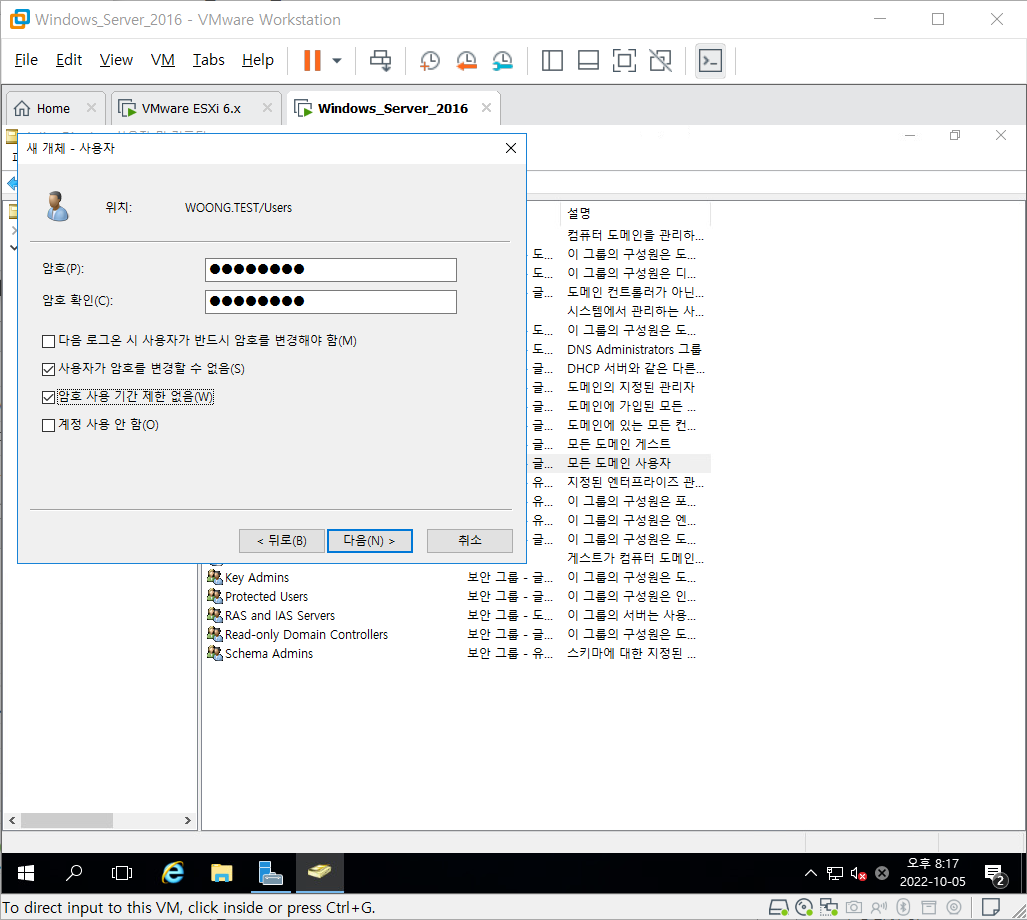The image size is (1027, 920).
Task: Uncheck password never expires option
Action: (48, 397)
